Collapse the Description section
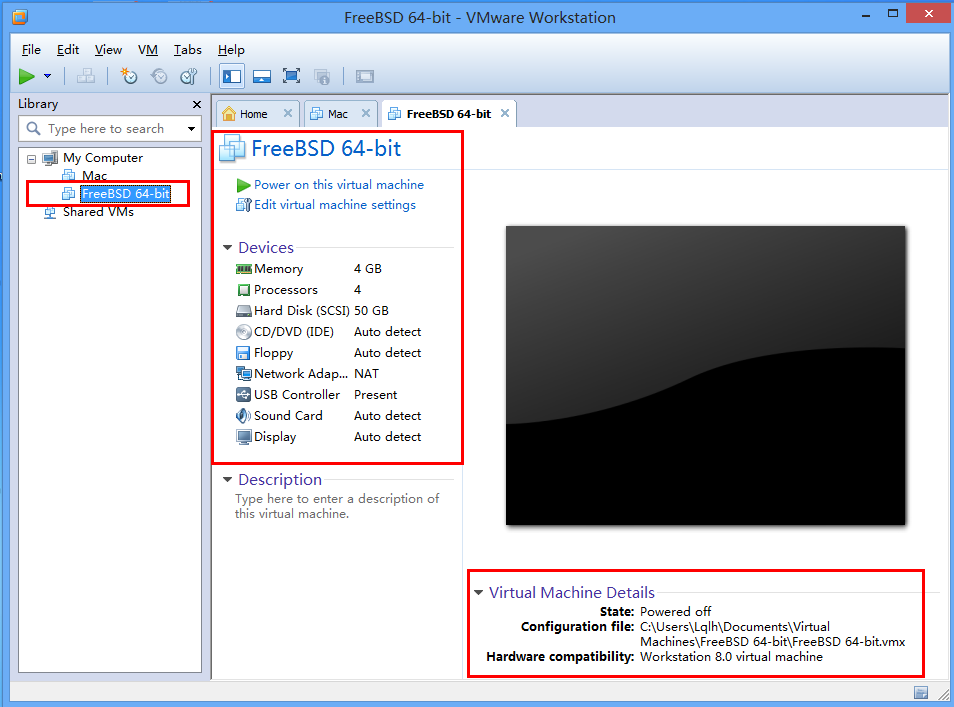The height and width of the screenshot is (707, 954). click(228, 479)
